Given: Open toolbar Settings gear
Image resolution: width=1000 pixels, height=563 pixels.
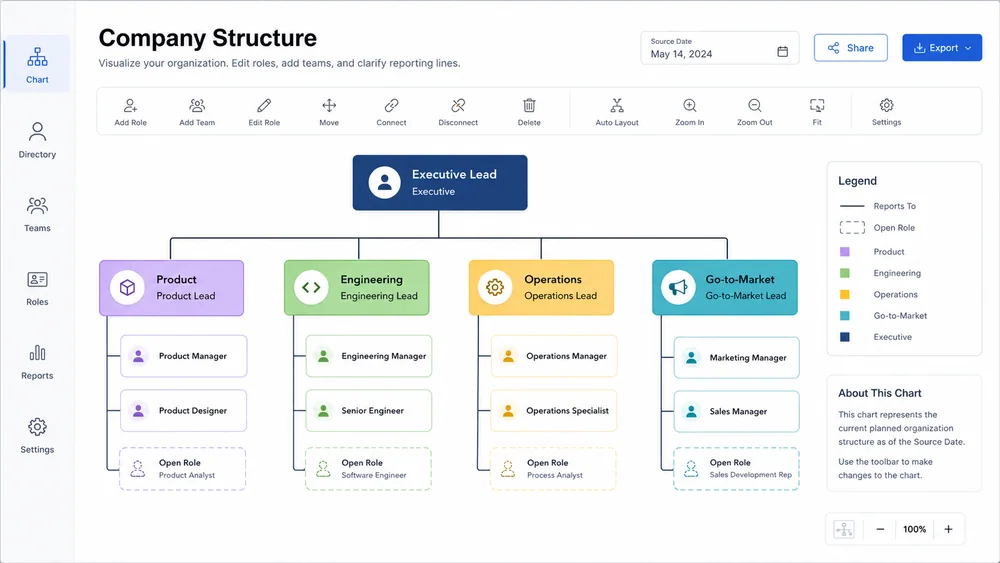Looking at the screenshot, I should [x=886, y=112].
